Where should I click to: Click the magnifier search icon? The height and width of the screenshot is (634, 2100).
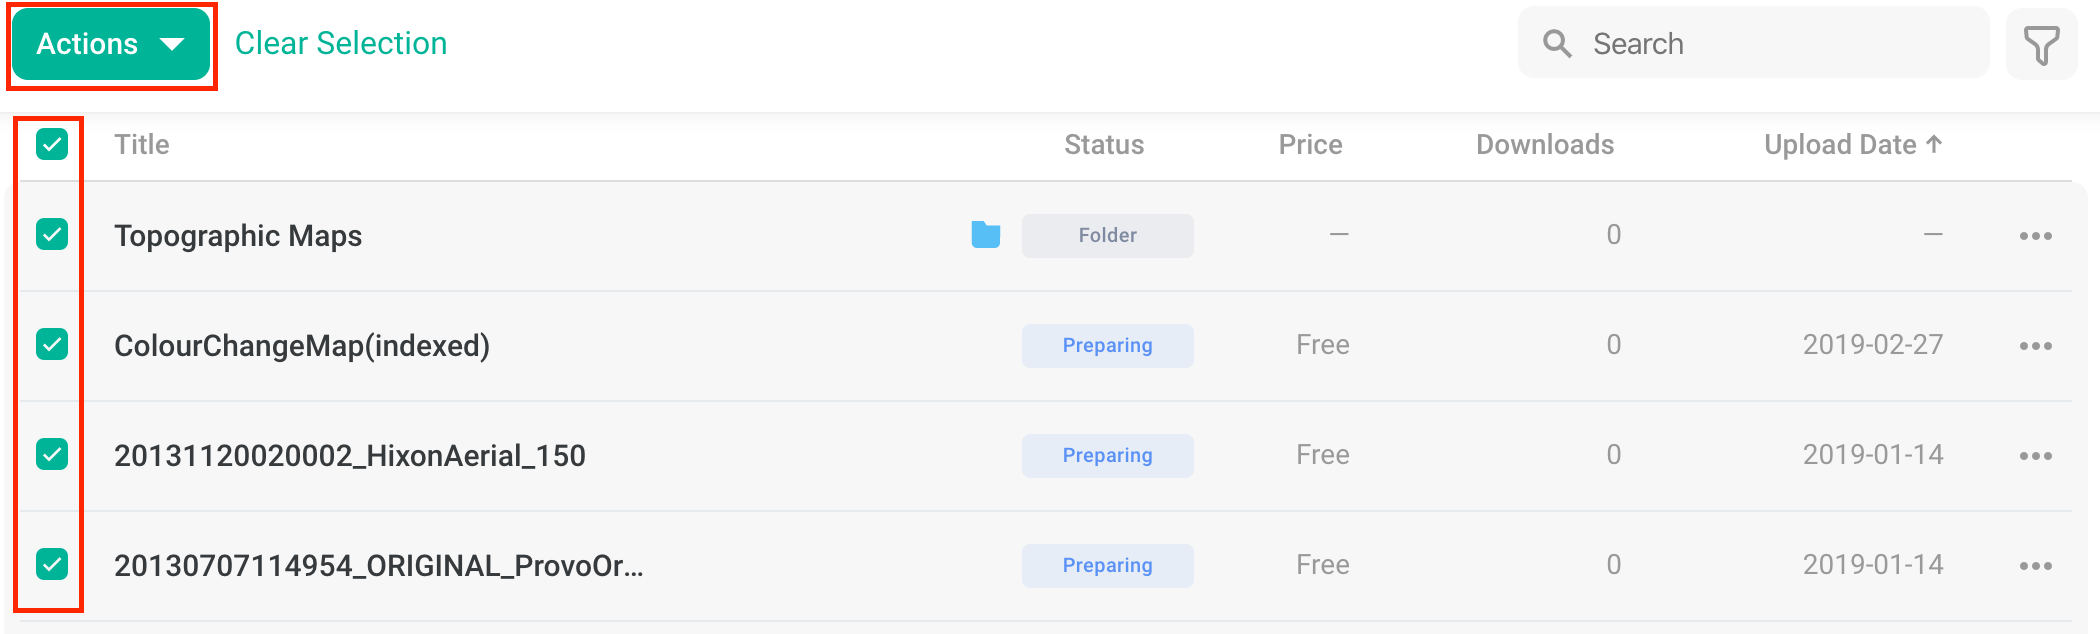pyautogui.click(x=1557, y=44)
